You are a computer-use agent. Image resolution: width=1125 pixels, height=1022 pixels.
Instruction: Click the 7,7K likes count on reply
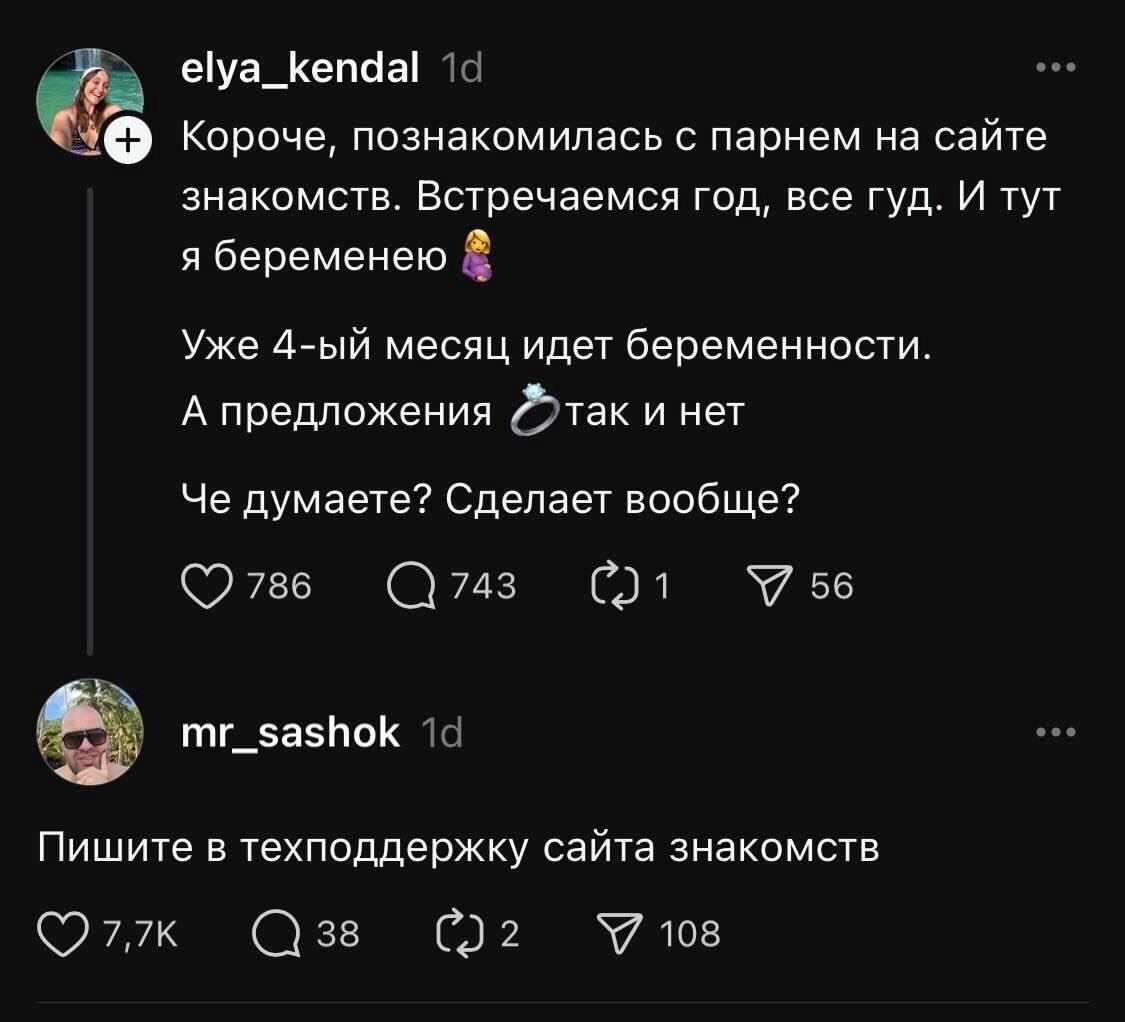pyautogui.click(x=140, y=933)
